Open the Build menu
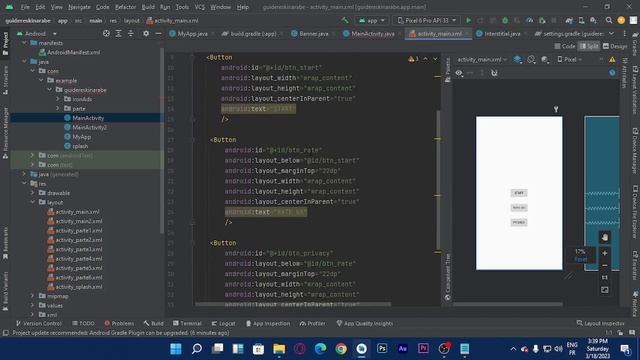Image resolution: width=640 pixels, height=360 pixels. [148, 7]
